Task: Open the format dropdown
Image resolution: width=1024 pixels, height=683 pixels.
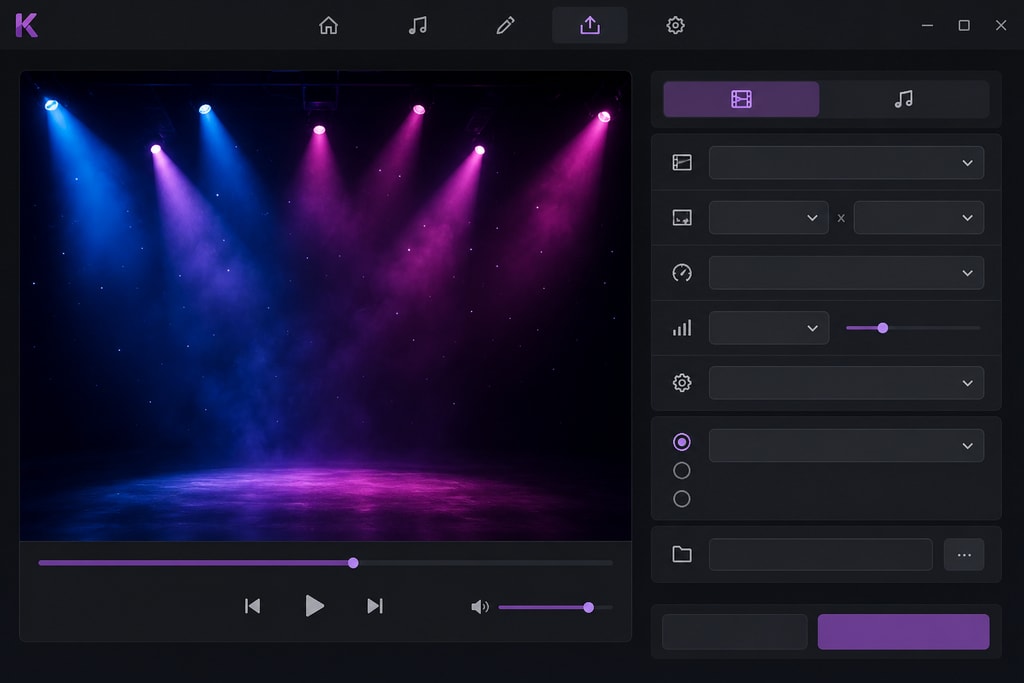Action: [x=846, y=163]
